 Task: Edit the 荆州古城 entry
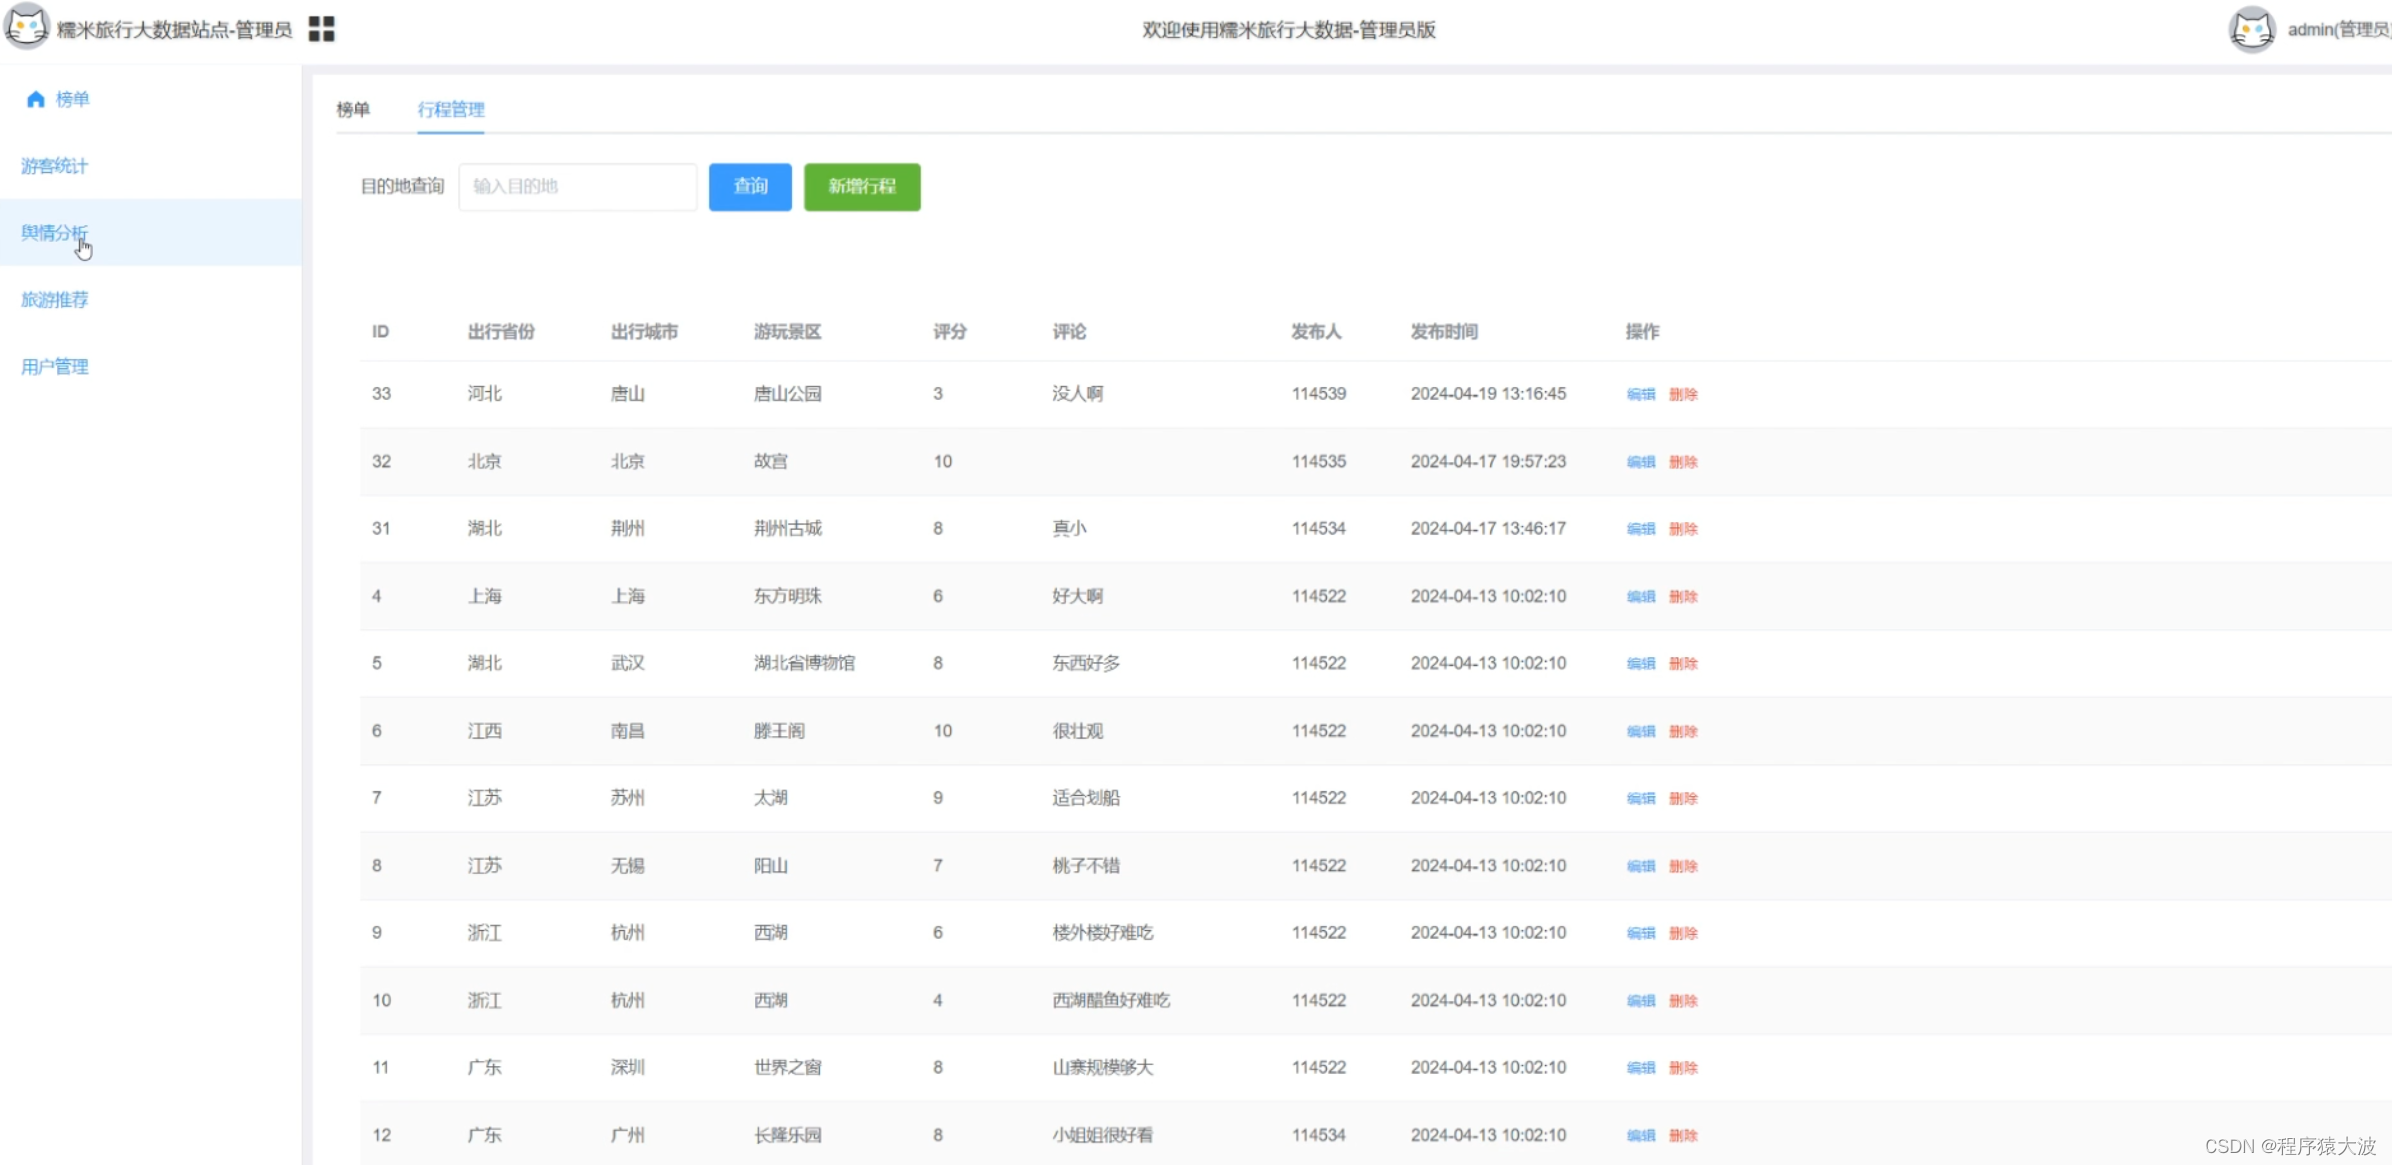pos(1640,529)
